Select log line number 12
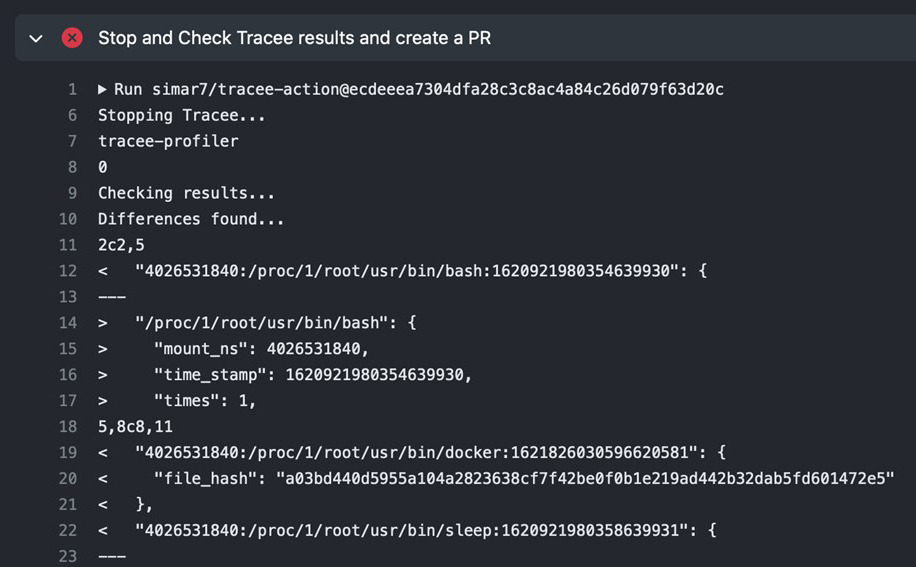The width and height of the screenshot is (916, 567). [68, 271]
